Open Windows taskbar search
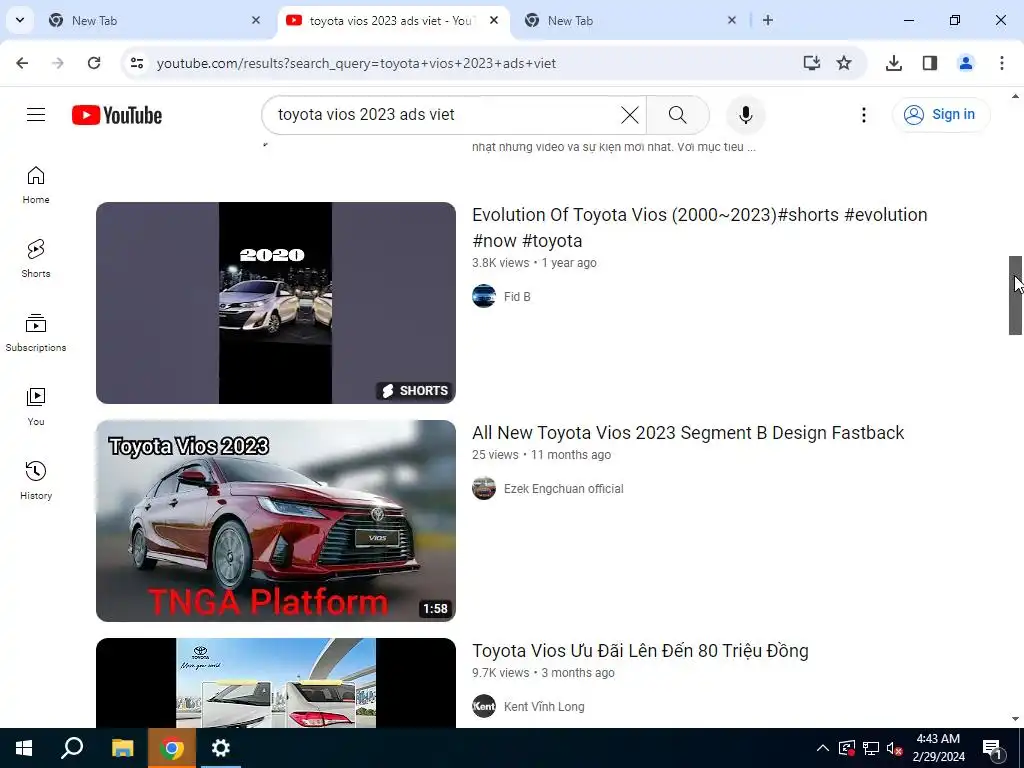Image resolution: width=1024 pixels, height=768 pixels. [72, 748]
